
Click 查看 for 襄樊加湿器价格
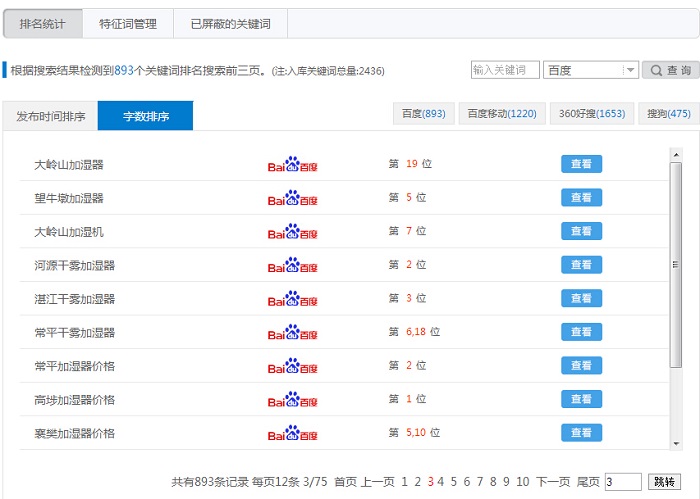click(x=581, y=433)
